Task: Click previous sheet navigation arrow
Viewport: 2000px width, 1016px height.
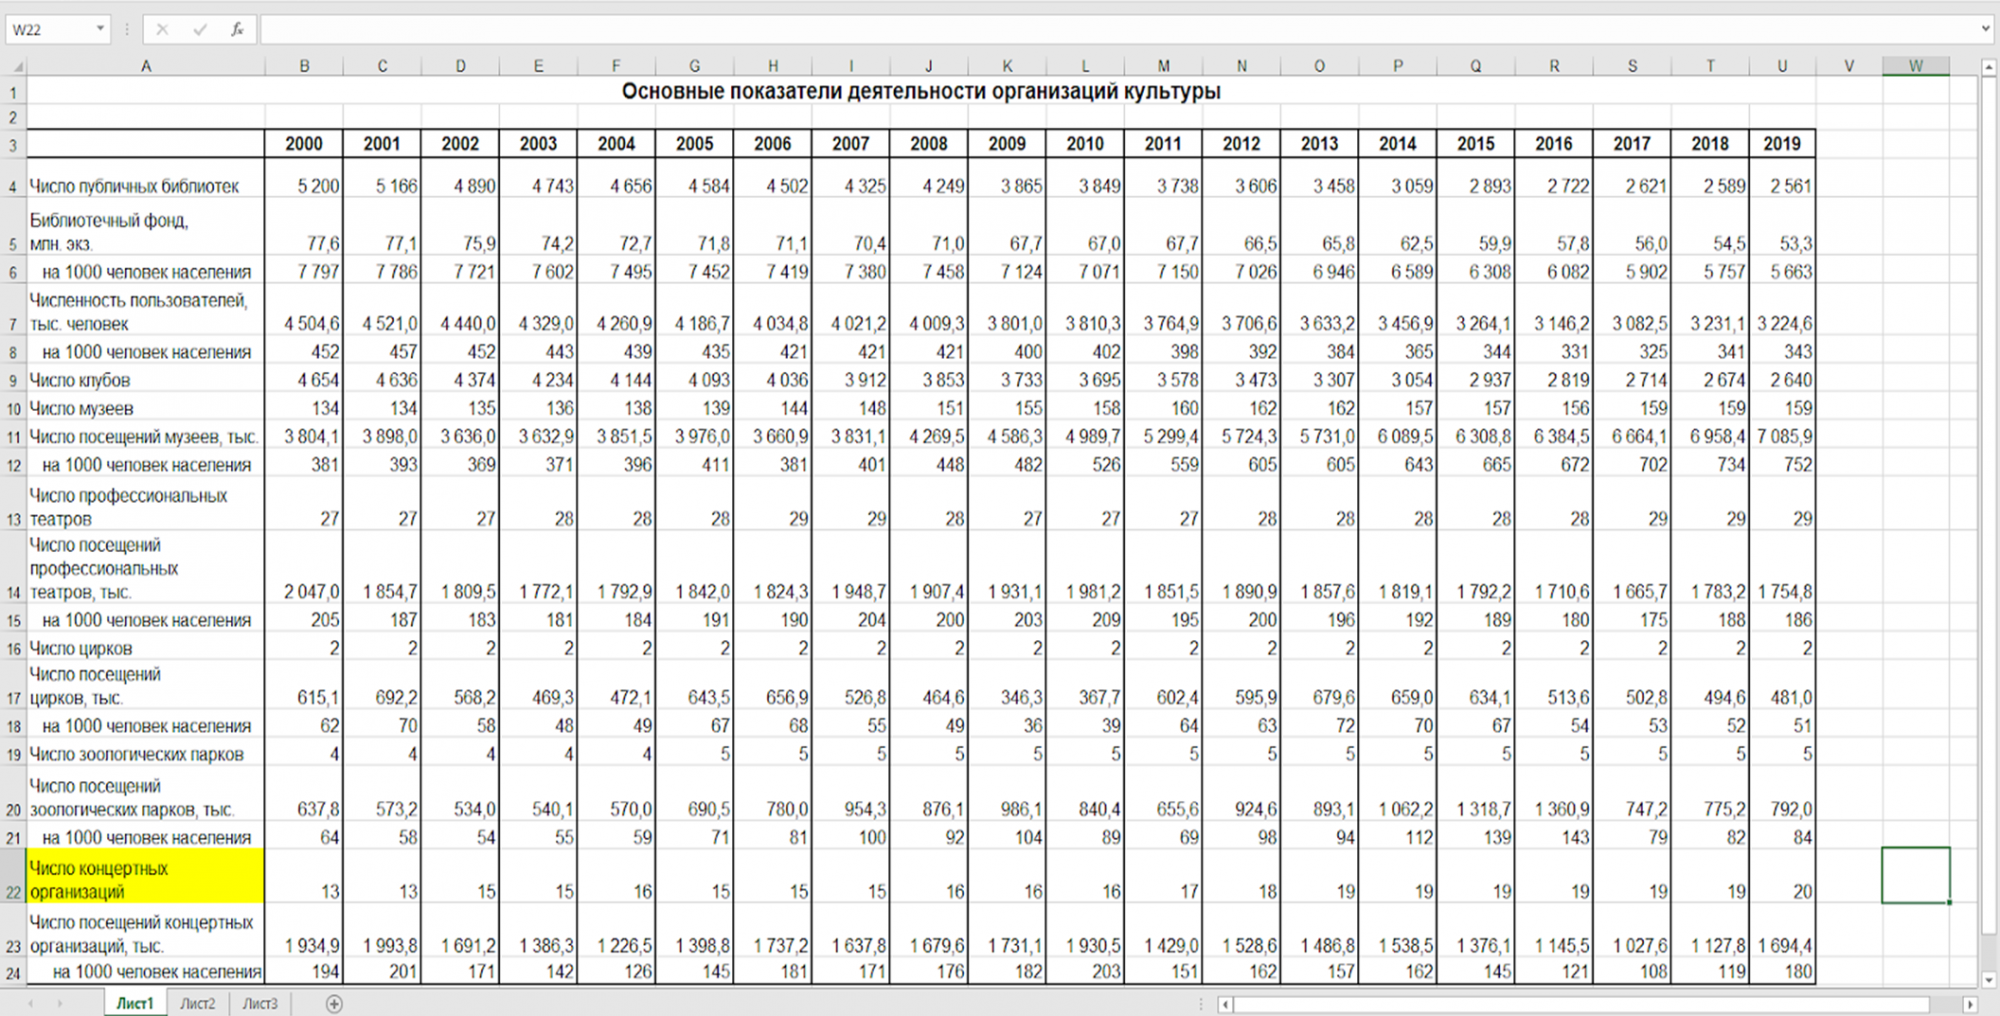Action: pyautogui.click(x=31, y=1003)
